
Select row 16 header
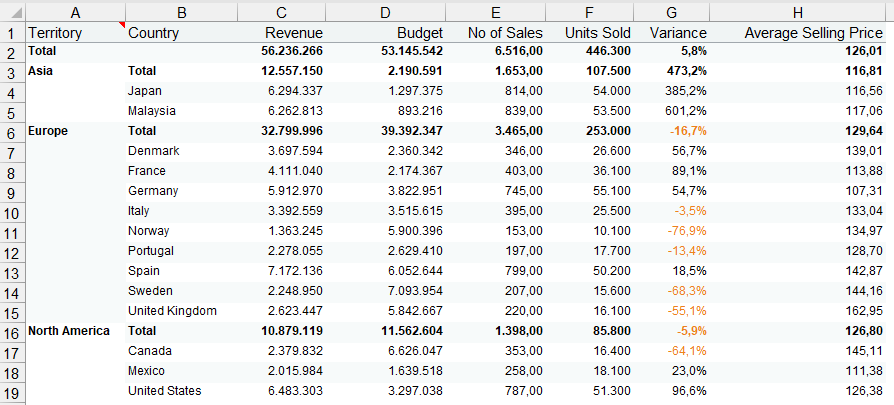point(13,331)
